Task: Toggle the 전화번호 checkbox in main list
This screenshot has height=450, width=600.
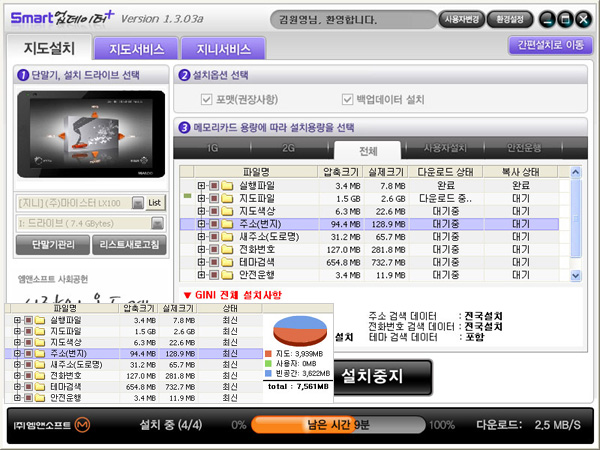Action: pyautogui.click(x=214, y=249)
